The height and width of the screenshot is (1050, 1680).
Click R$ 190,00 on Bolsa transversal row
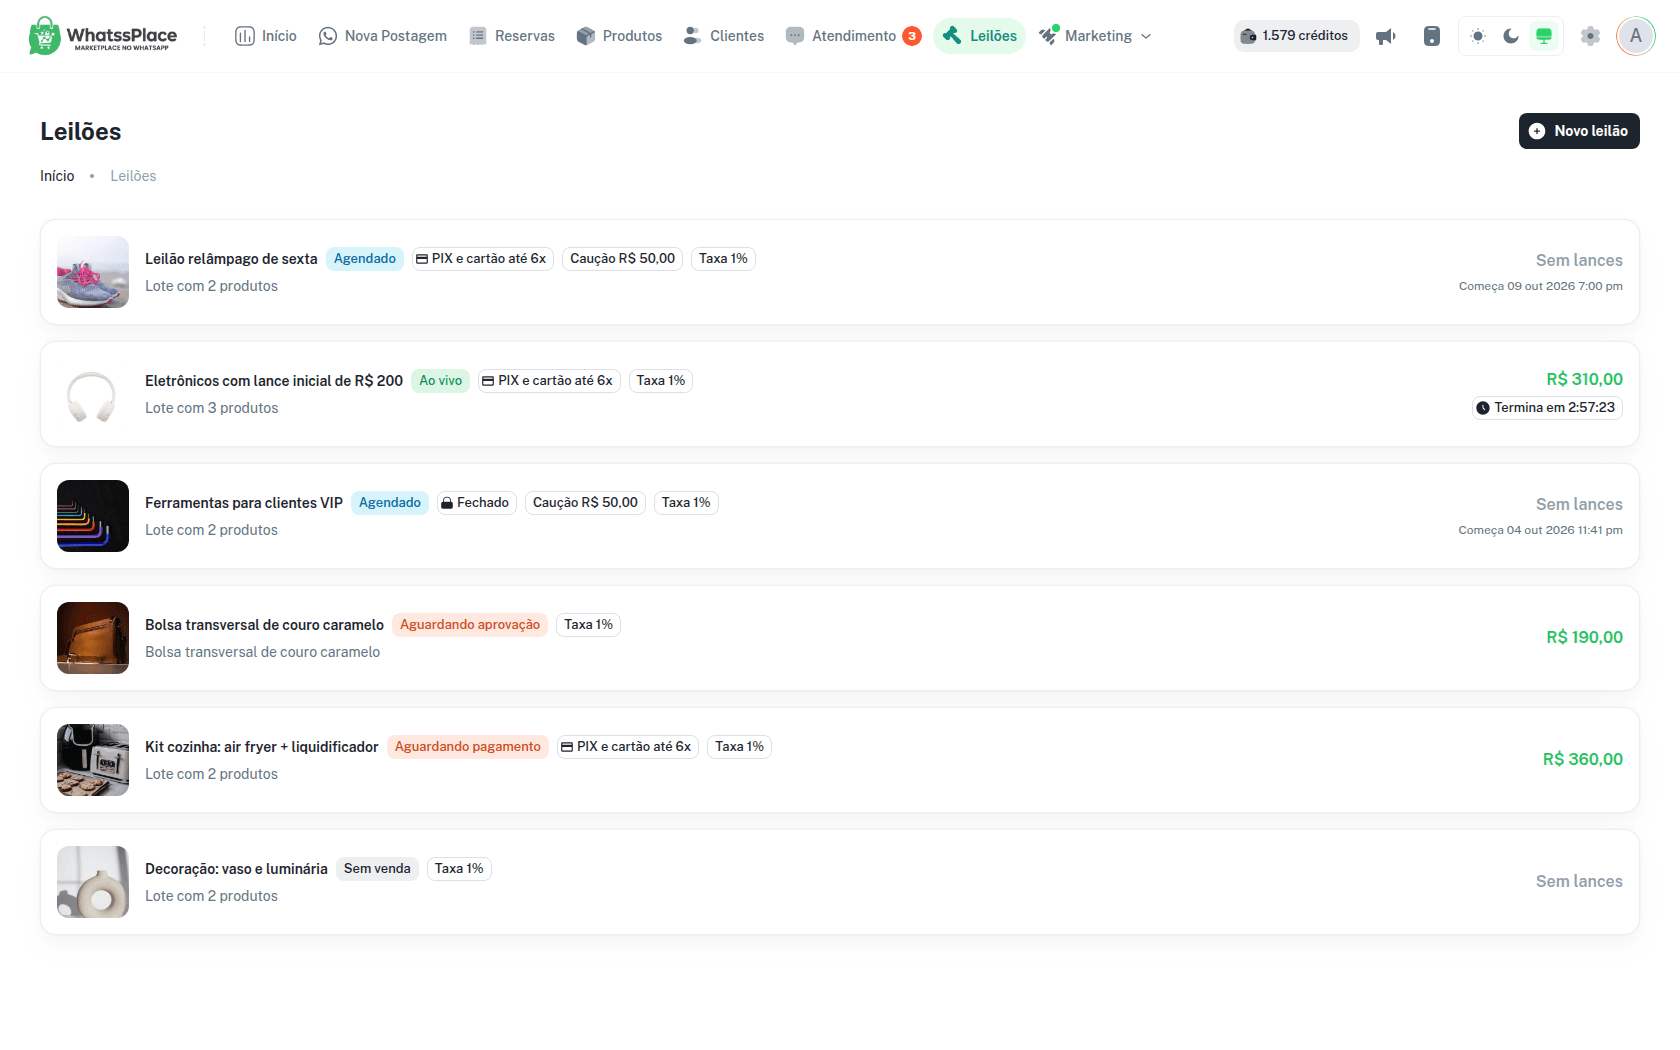[1585, 637]
